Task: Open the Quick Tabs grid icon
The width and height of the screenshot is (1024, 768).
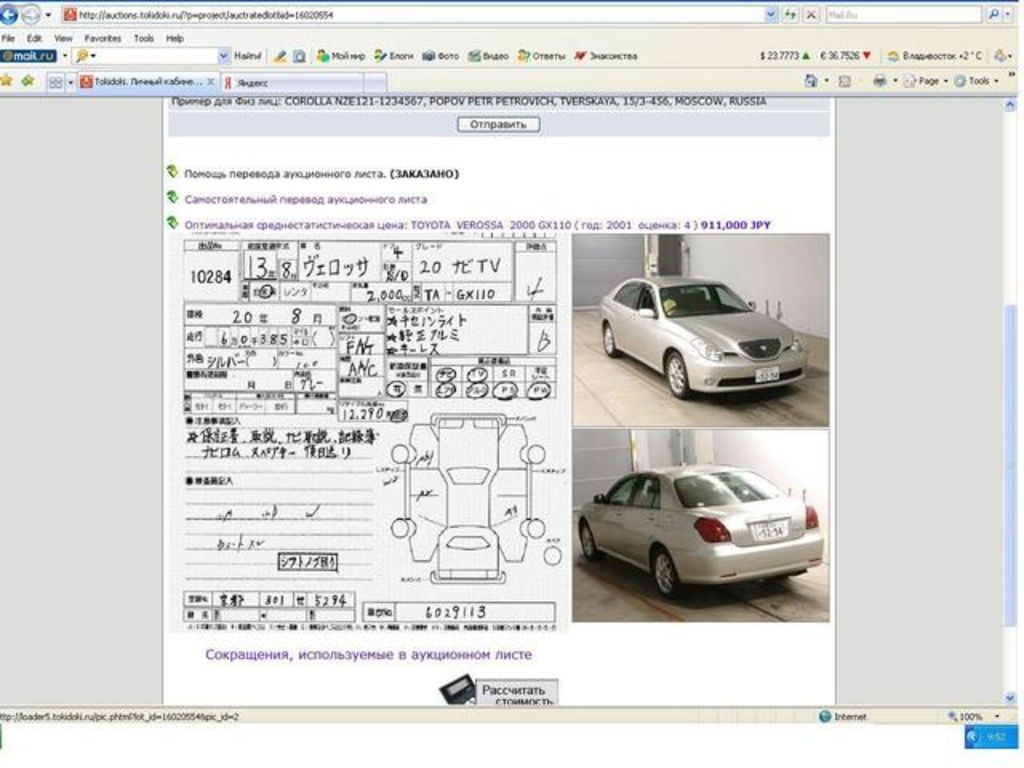Action: click(56, 82)
